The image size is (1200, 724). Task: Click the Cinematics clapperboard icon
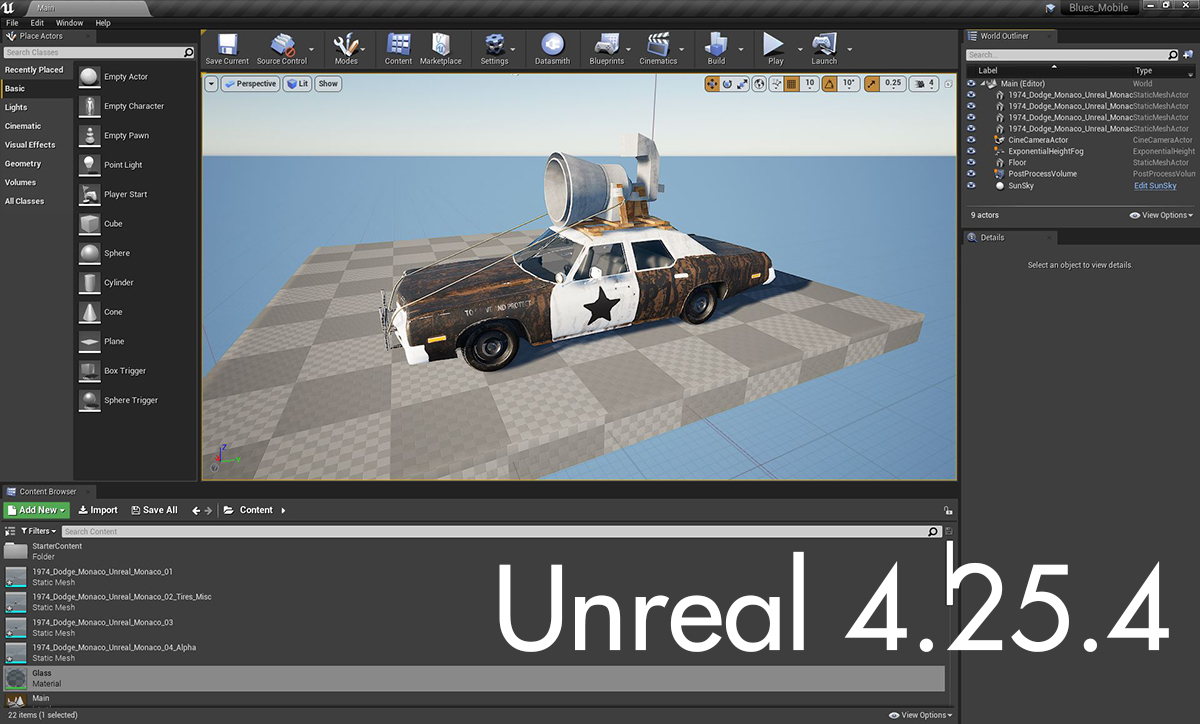tap(658, 46)
